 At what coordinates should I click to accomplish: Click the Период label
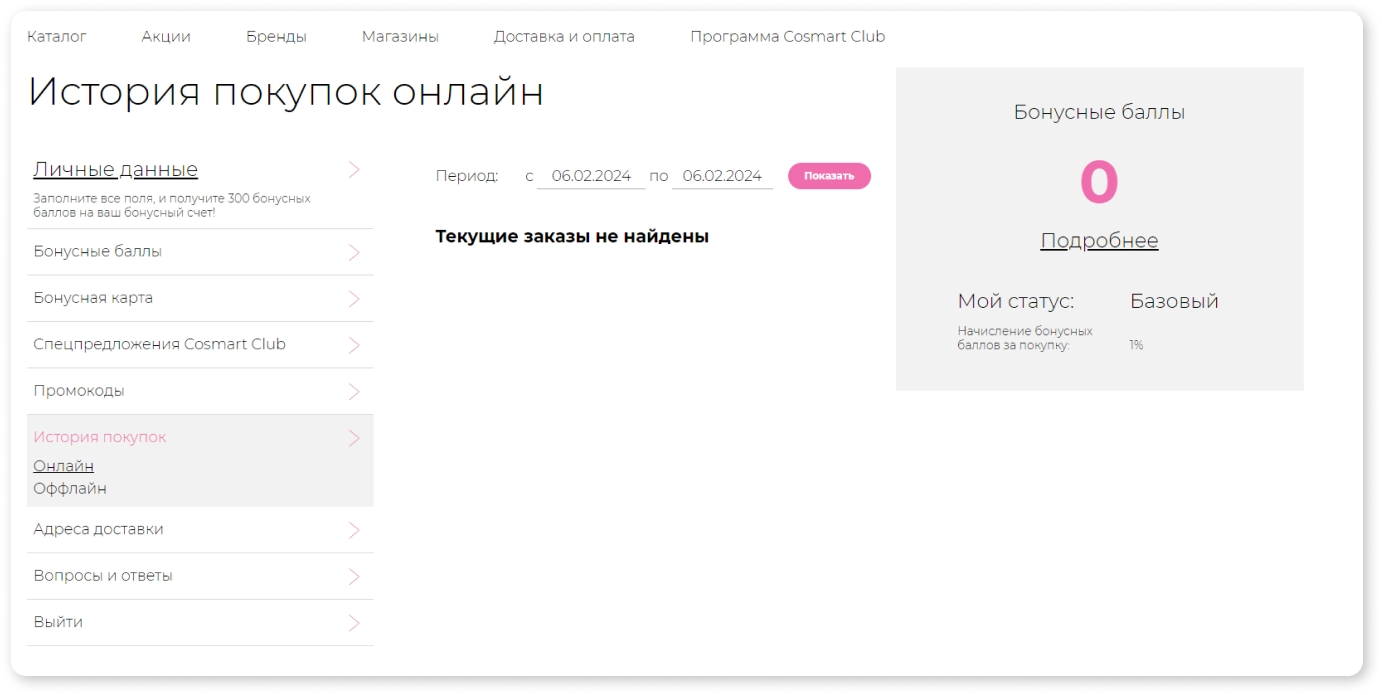tap(467, 176)
